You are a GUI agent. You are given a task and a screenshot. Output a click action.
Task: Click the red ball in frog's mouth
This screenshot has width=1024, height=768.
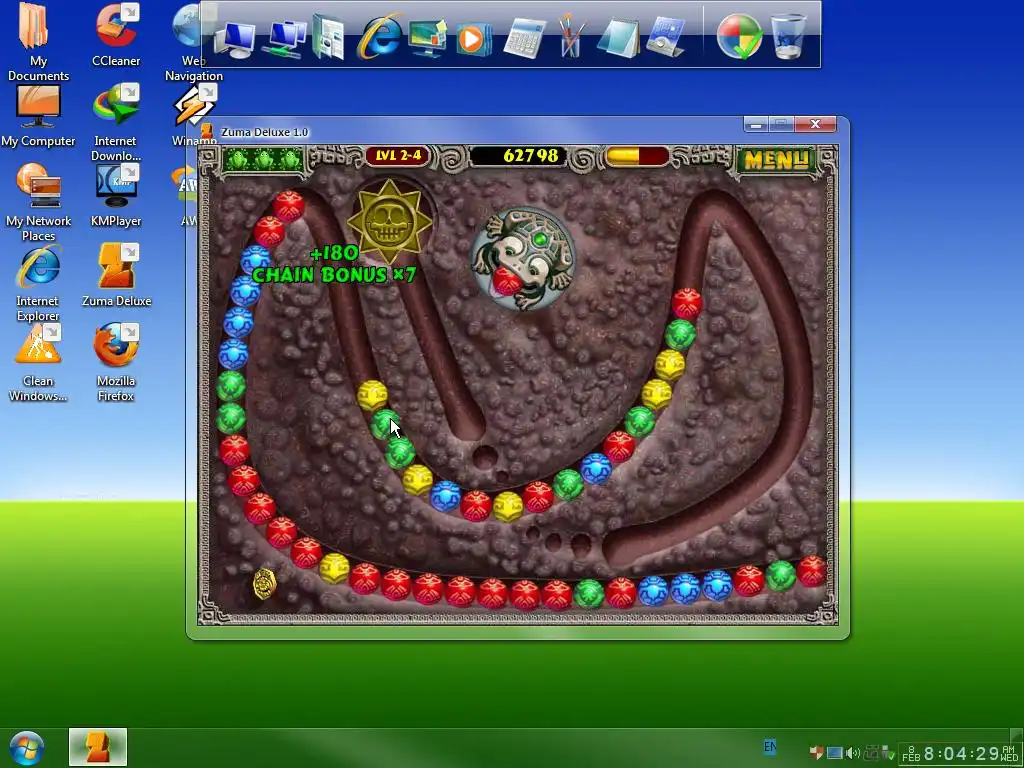(505, 281)
